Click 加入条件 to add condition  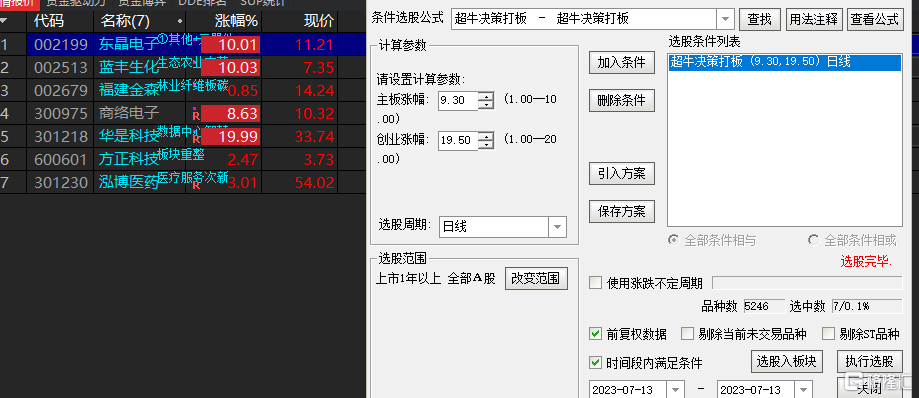click(621, 63)
